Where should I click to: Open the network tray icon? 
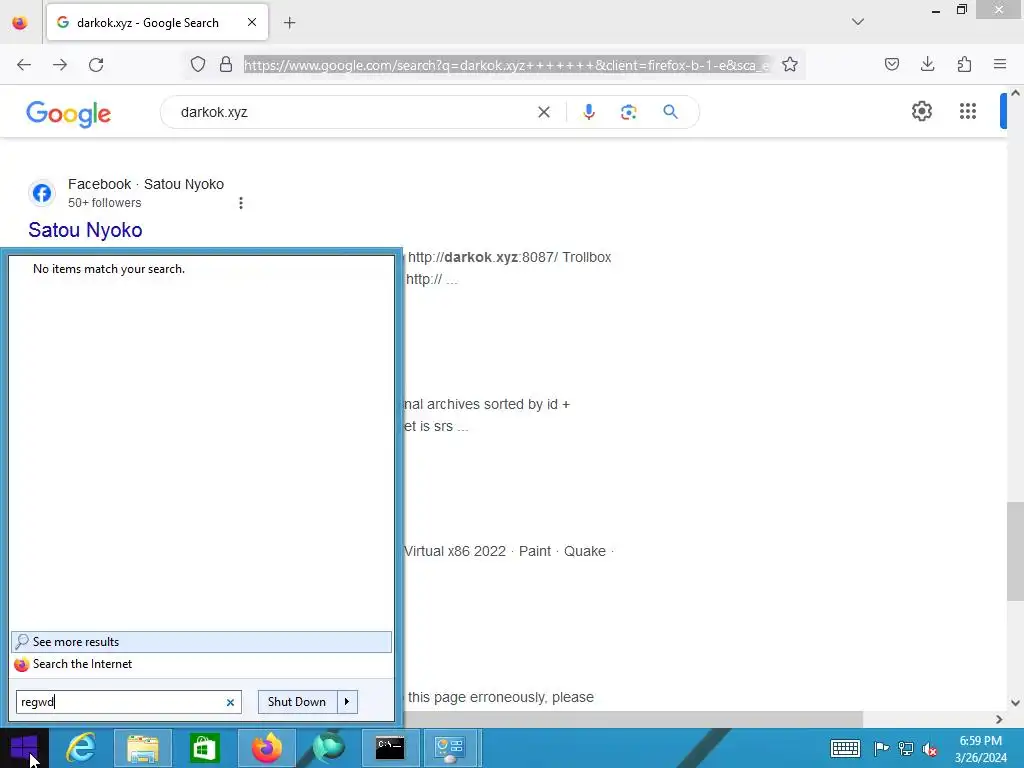point(906,748)
